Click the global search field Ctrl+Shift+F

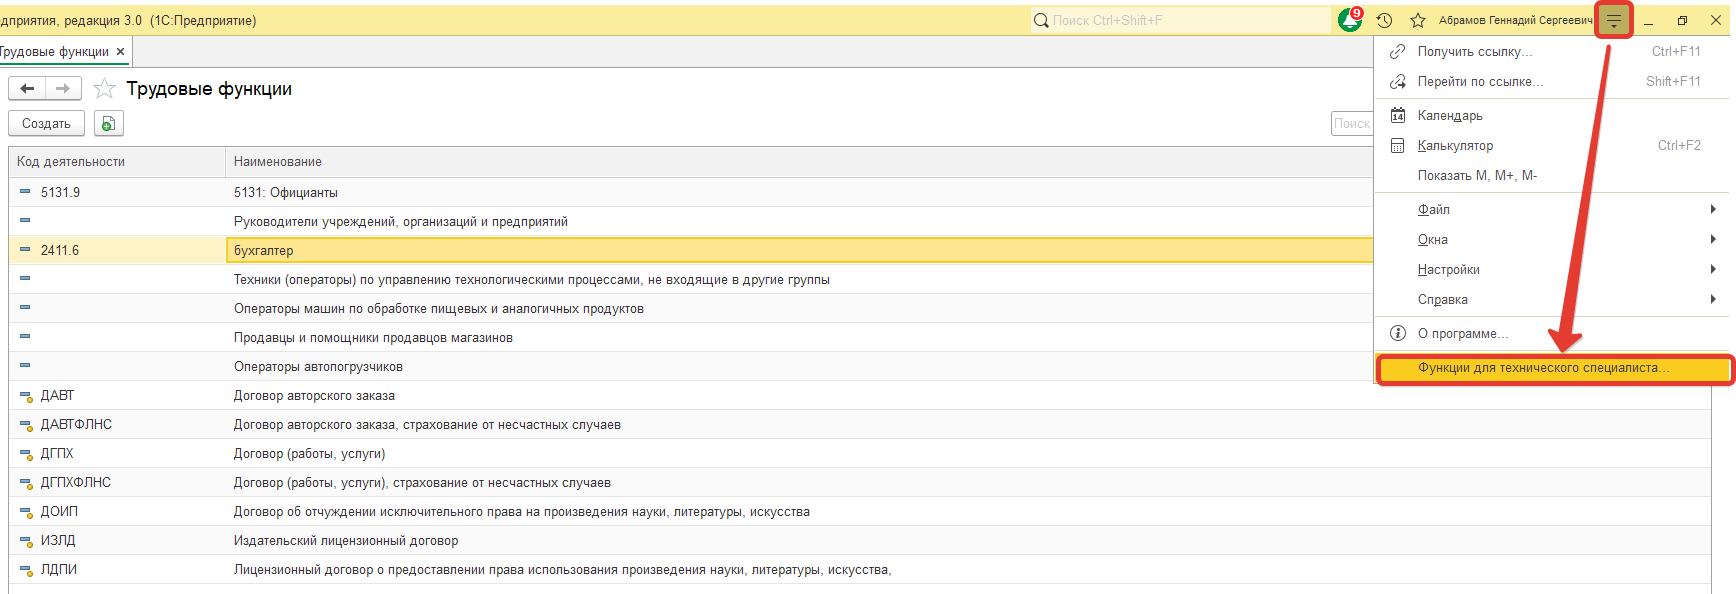click(1180, 20)
